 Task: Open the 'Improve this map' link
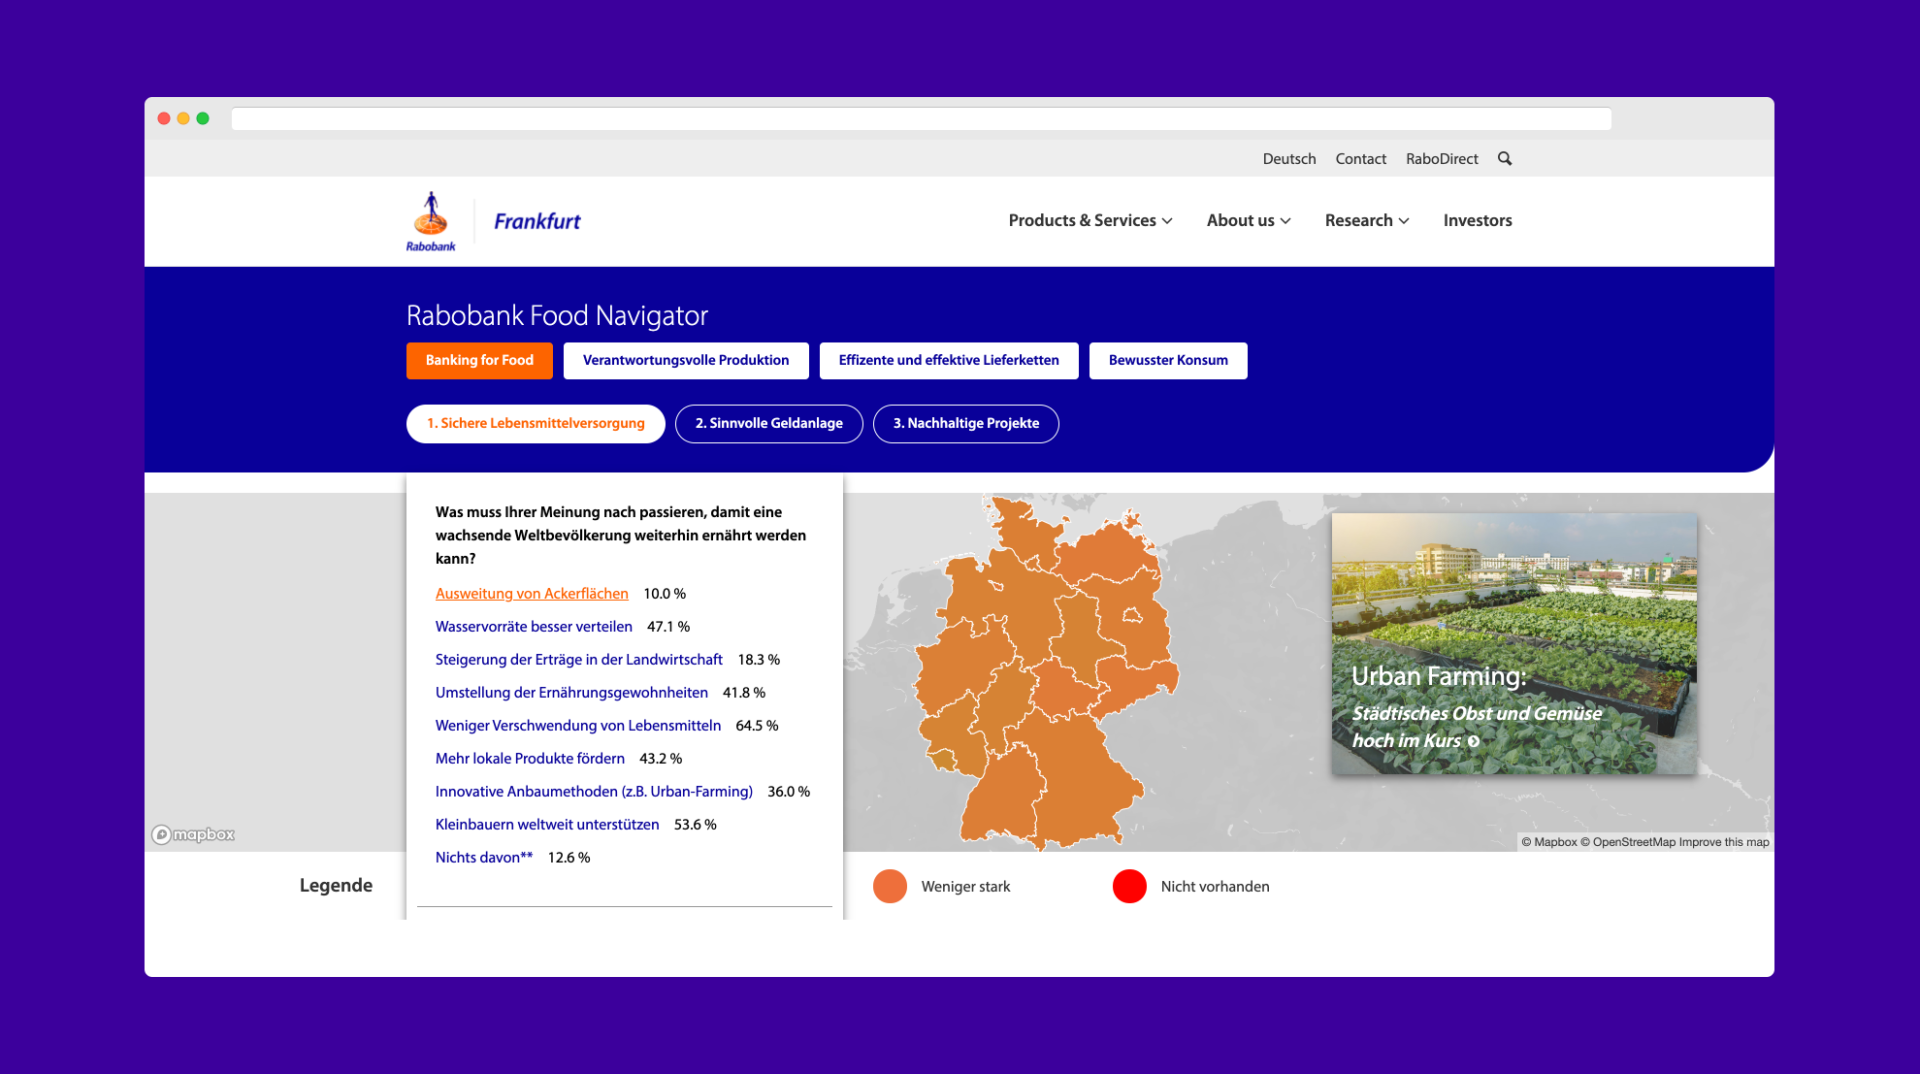tap(1724, 842)
